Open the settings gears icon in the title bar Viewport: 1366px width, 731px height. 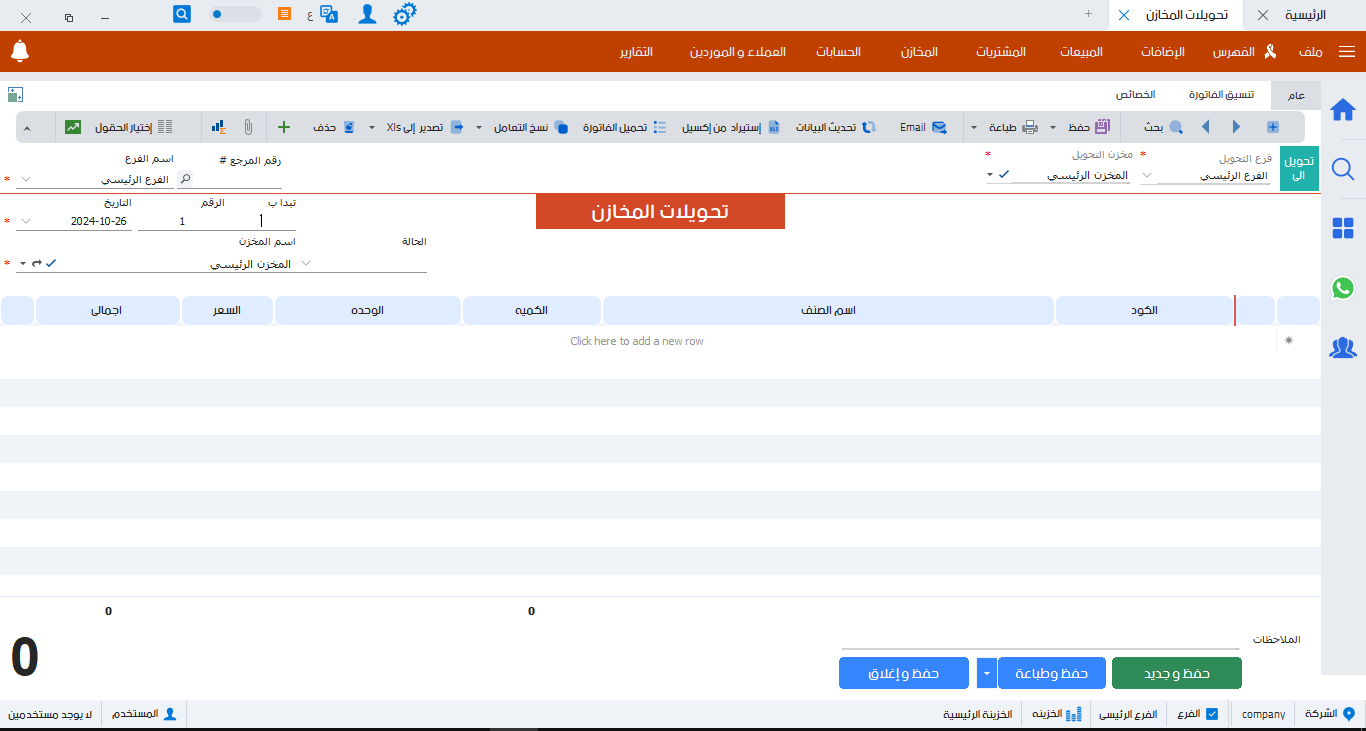pyautogui.click(x=404, y=15)
